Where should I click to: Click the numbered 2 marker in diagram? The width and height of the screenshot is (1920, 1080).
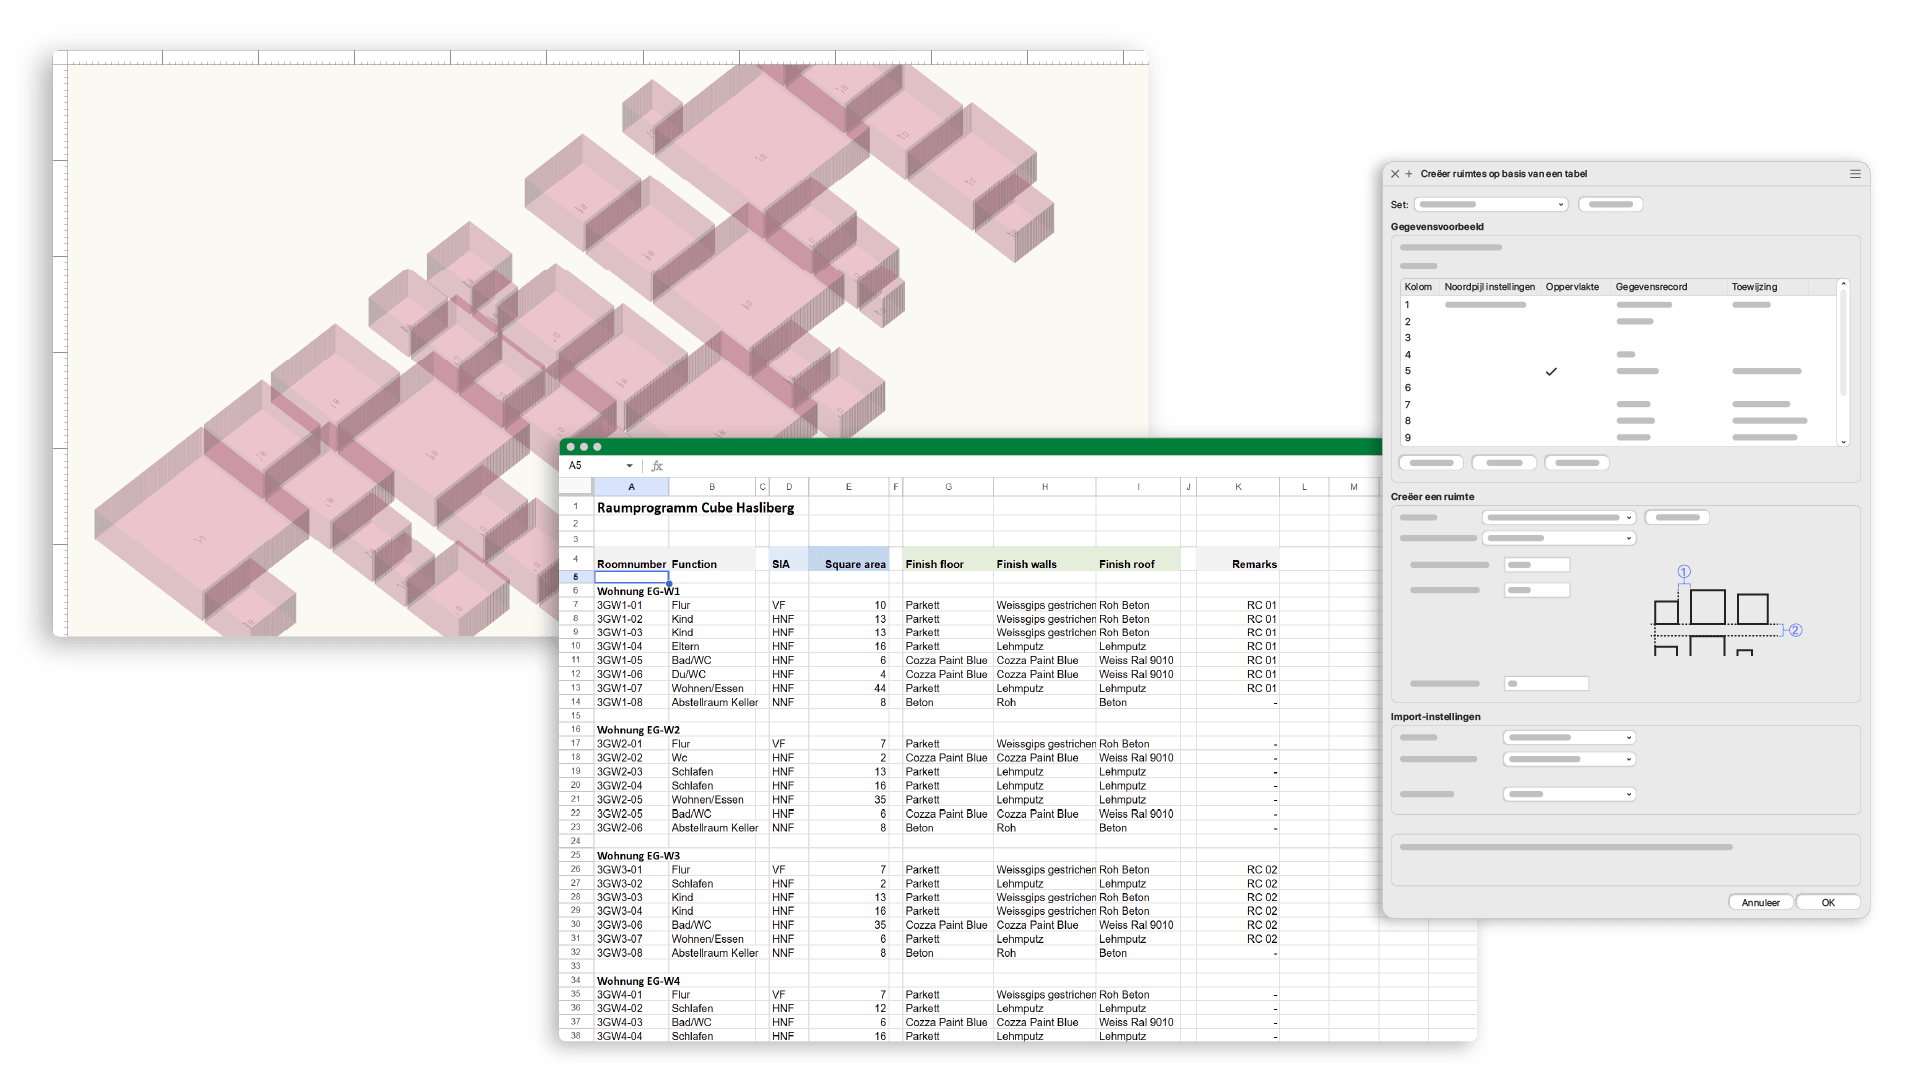tap(1795, 630)
